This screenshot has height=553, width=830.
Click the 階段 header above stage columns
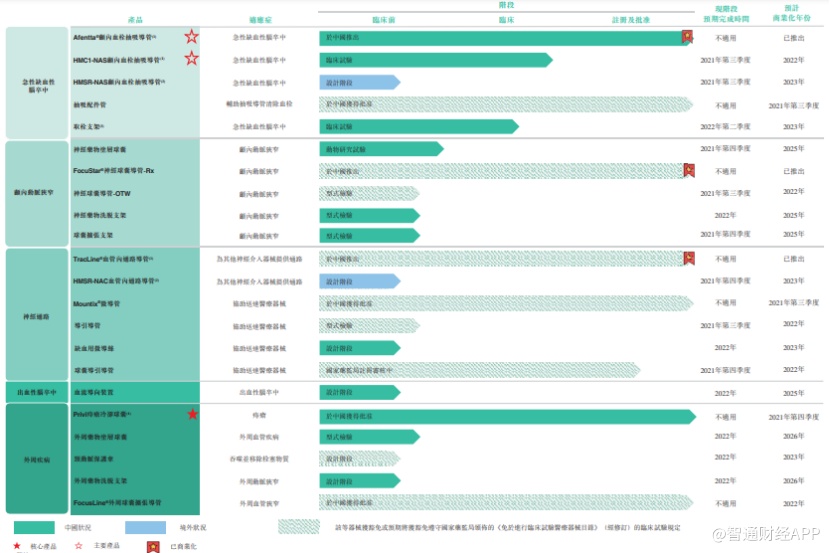[x=507, y=5]
